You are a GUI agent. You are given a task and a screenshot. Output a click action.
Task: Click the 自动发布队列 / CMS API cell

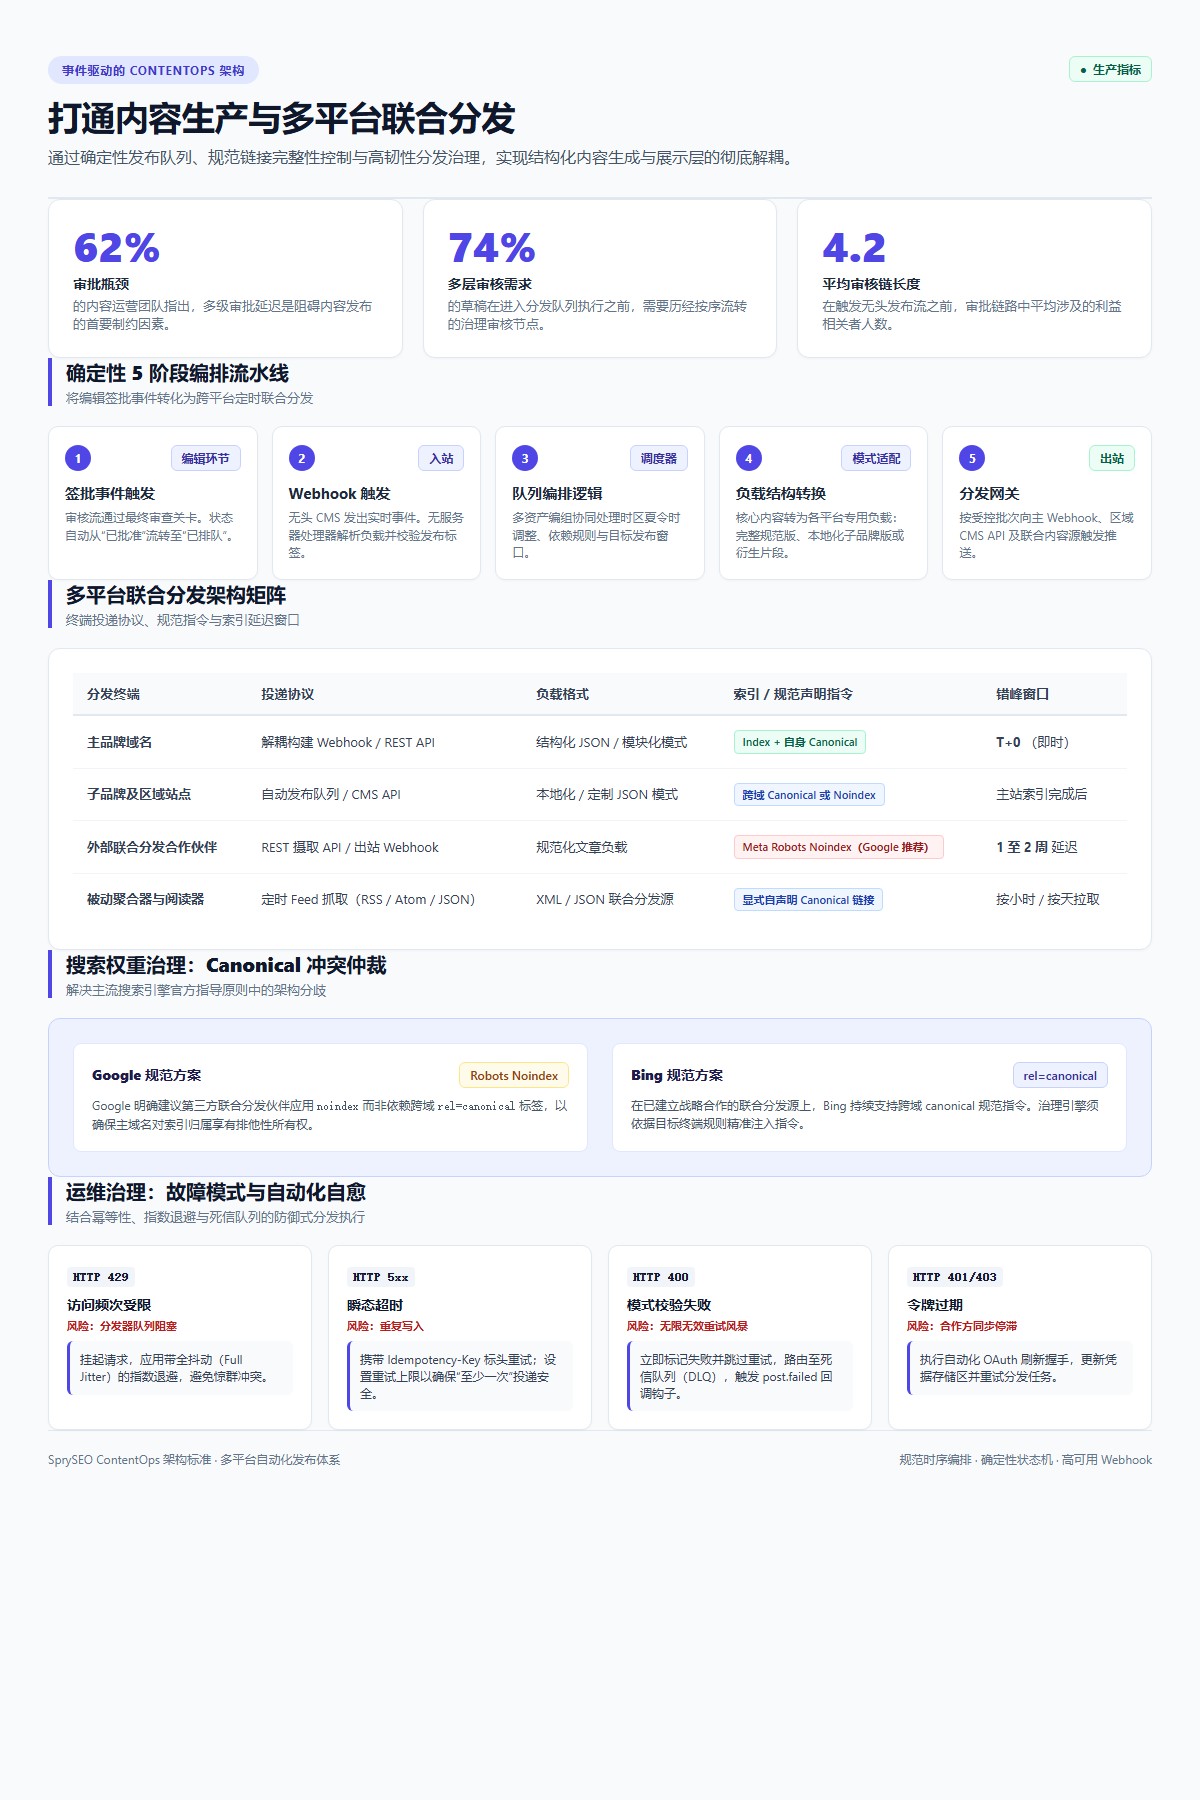pyautogui.click(x=331, y=794)
